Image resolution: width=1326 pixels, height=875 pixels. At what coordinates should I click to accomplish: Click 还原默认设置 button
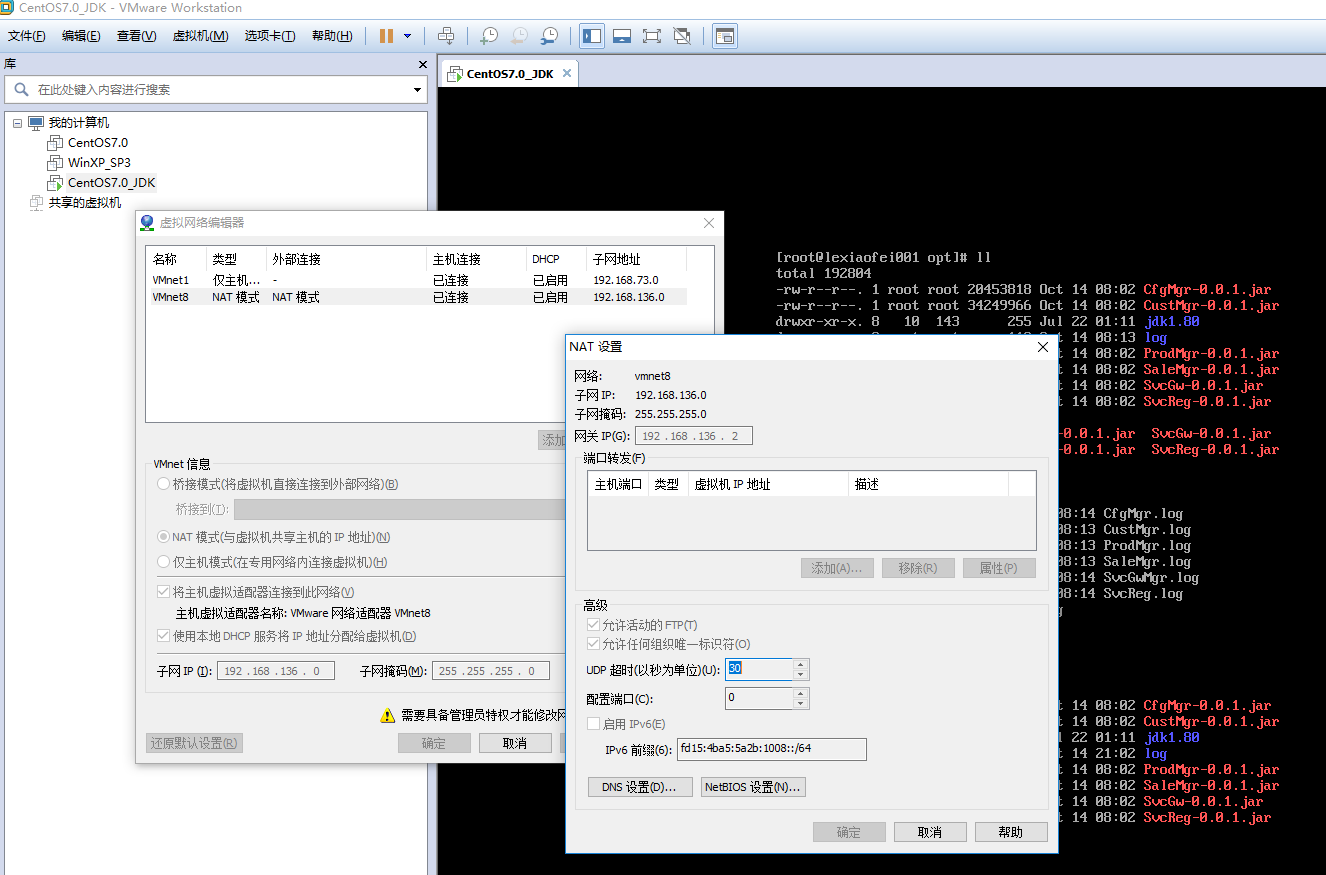(194, 743)
